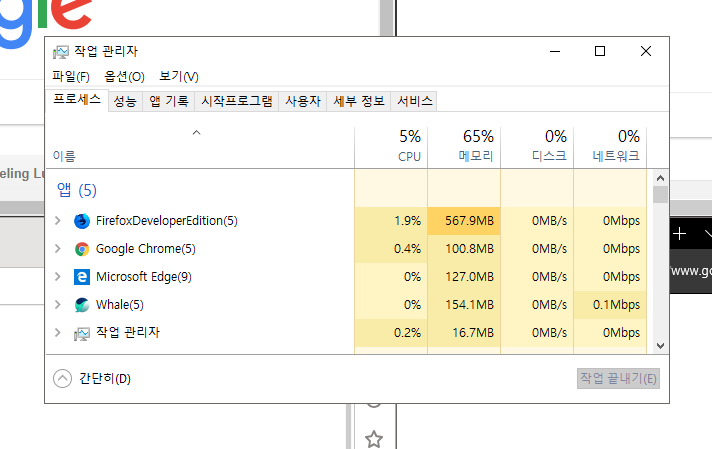The image size is (712, 449).
Task: Expand the Google Chrome process group
Action: [58, 249]
